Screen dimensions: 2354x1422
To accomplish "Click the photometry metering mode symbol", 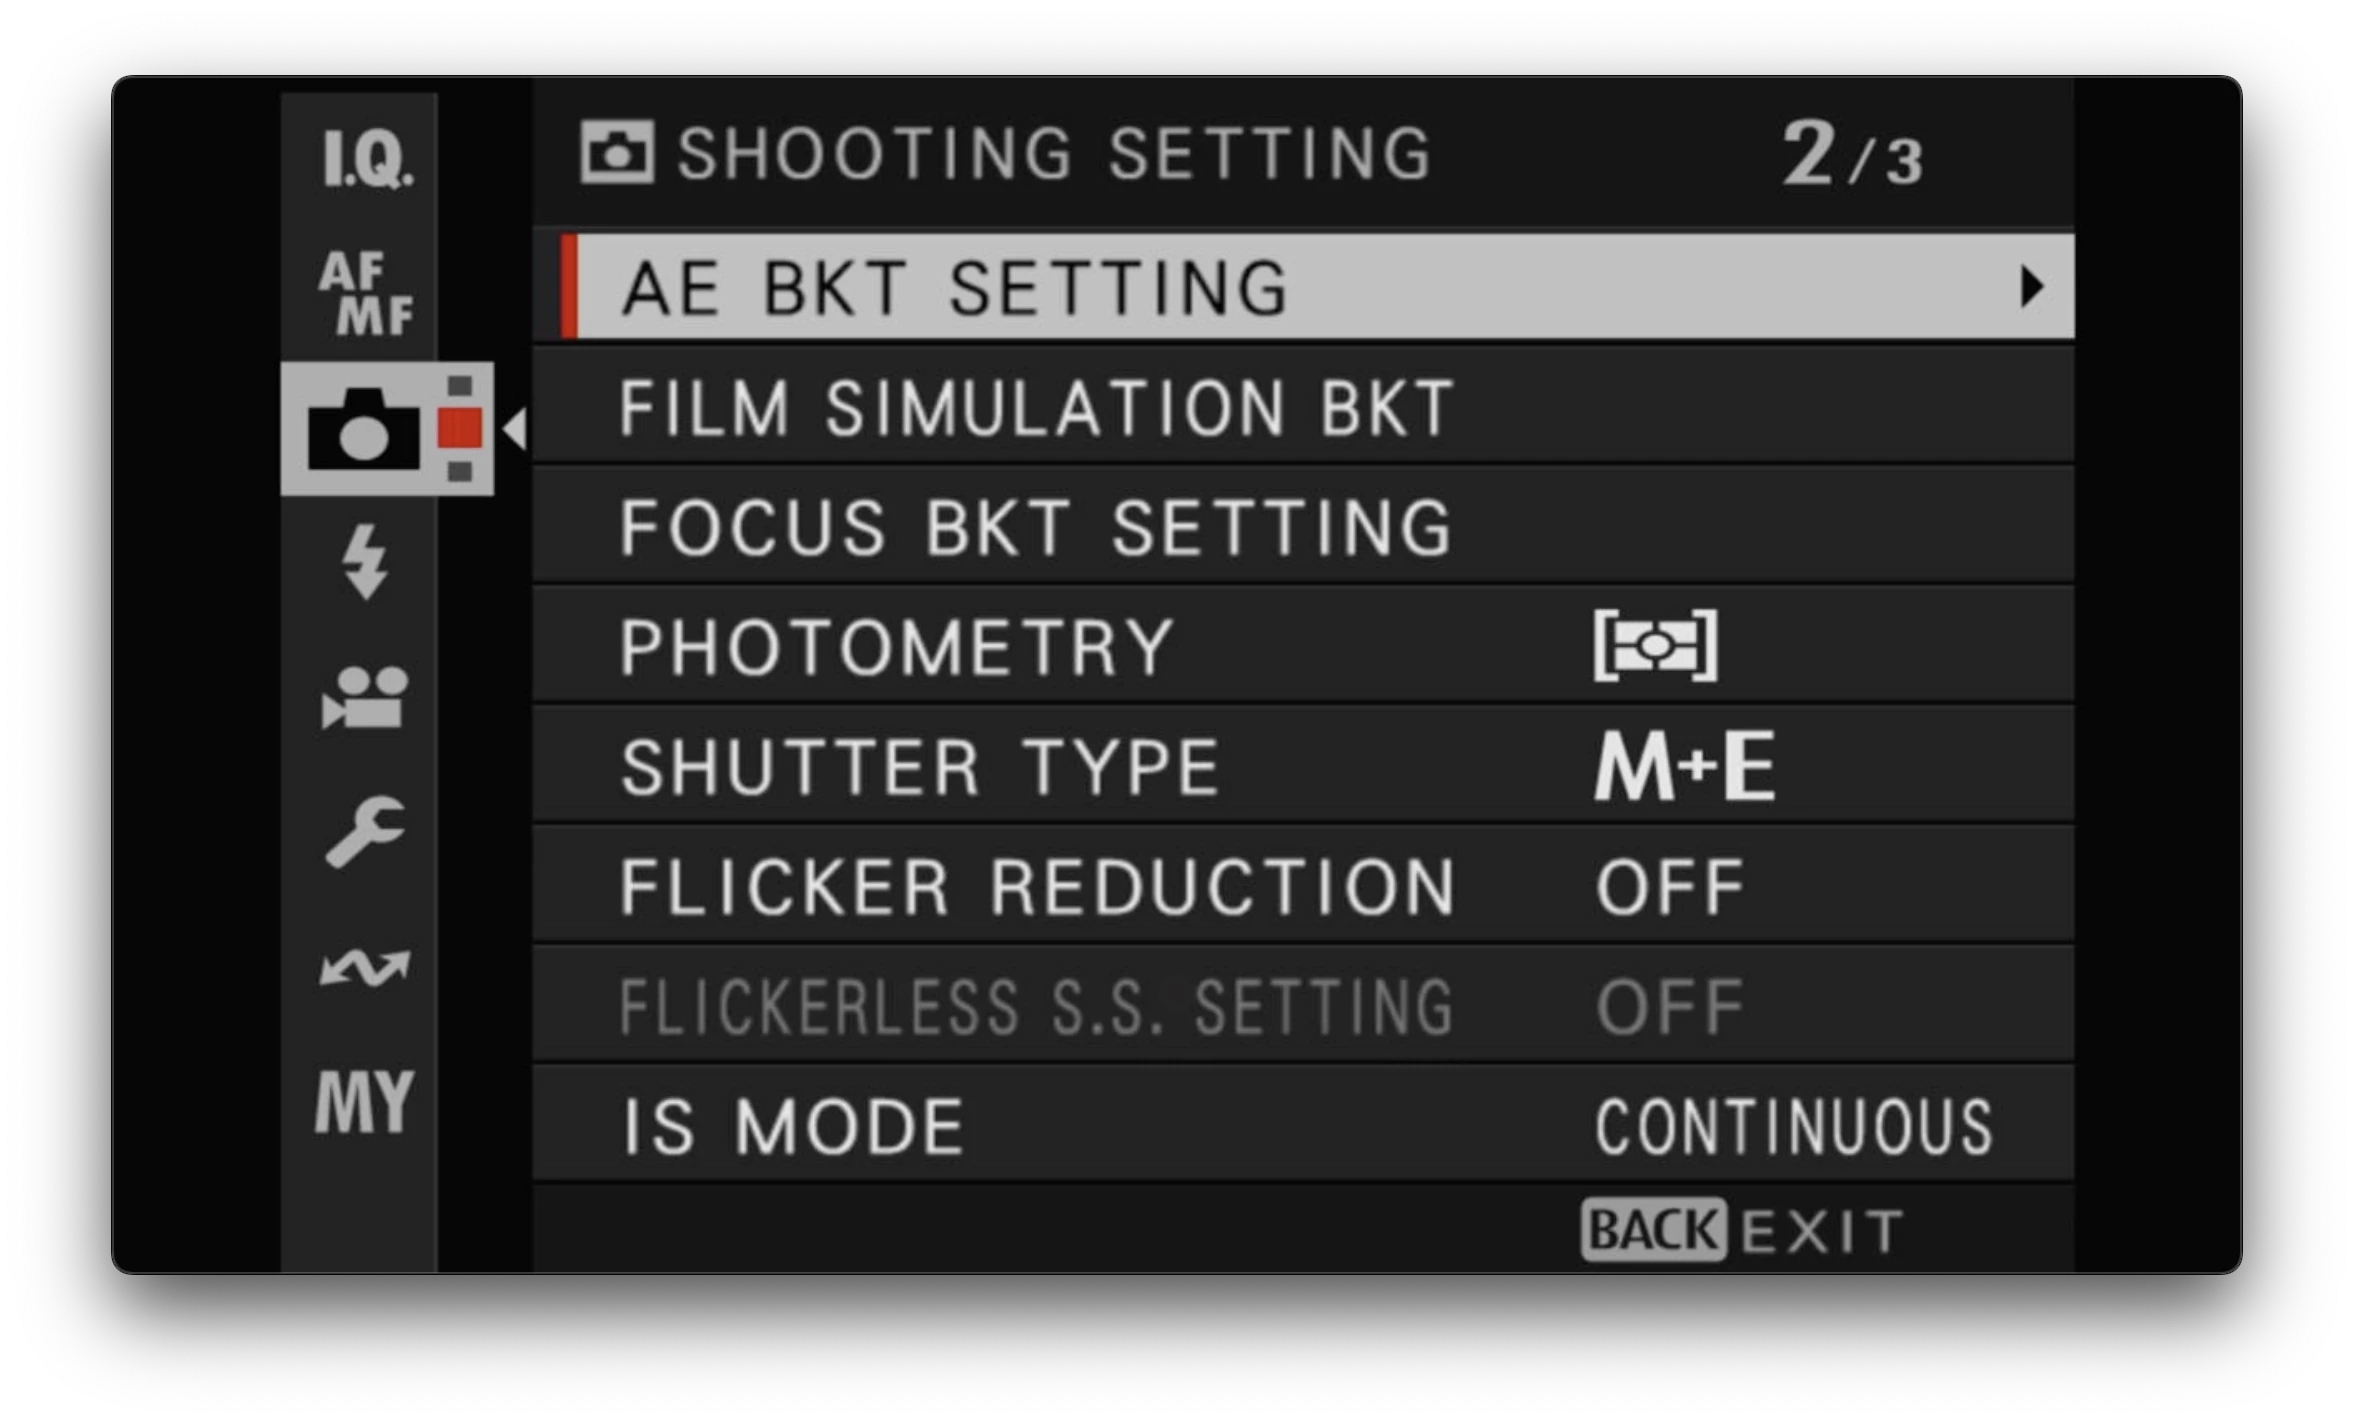I will pyautogui.click(x=1657, y=645).
